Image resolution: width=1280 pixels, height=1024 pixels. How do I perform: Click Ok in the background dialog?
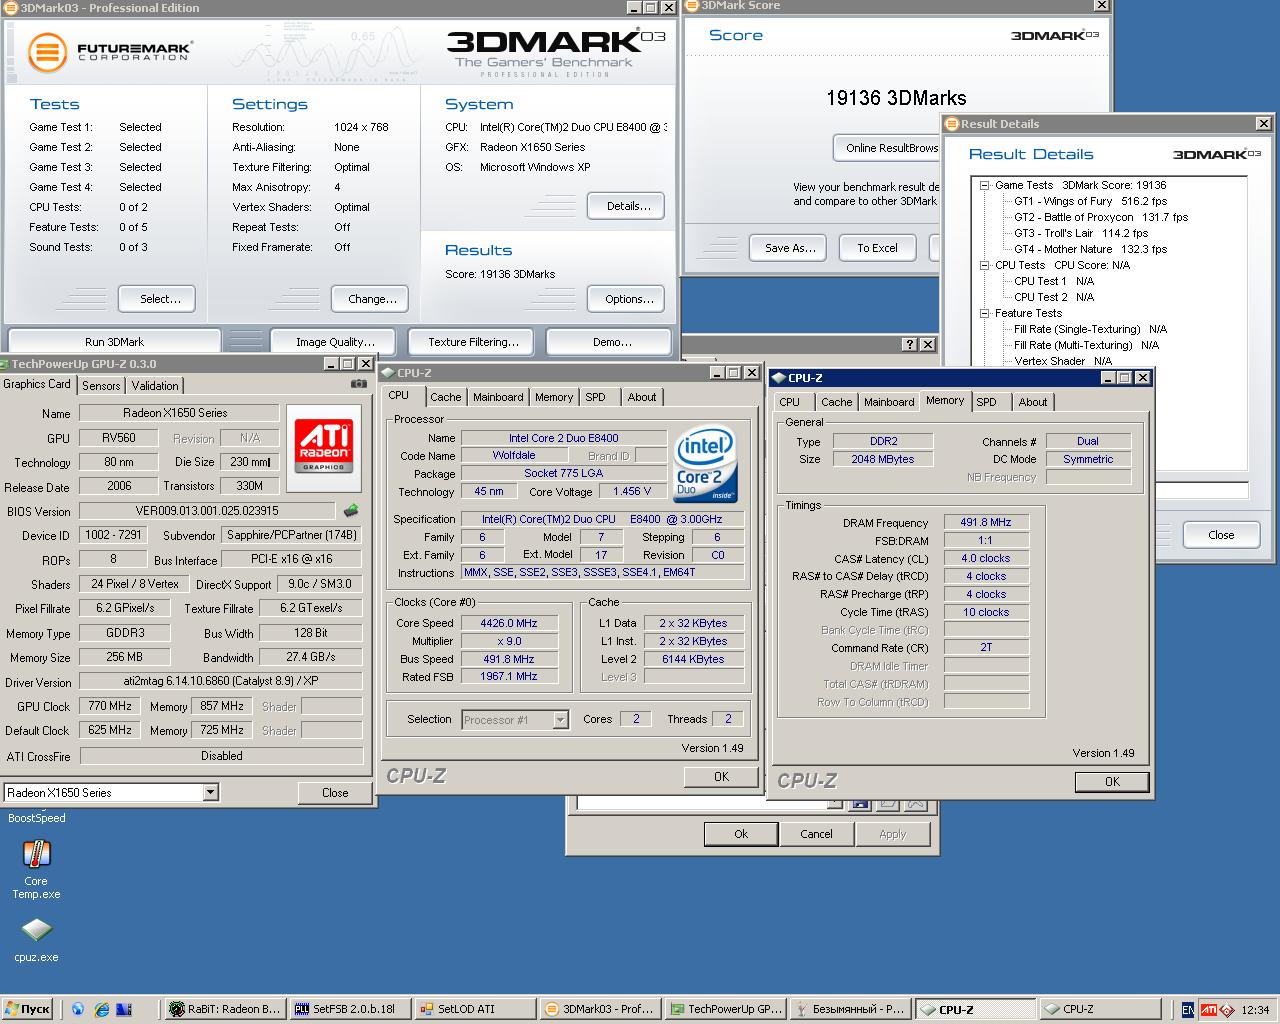click(741, 834)
